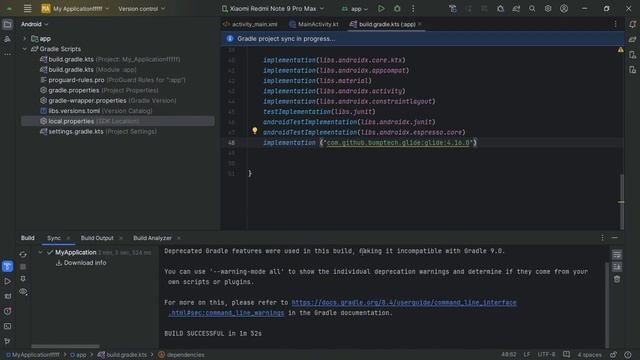Close the Build Output tab

[121, 238]
